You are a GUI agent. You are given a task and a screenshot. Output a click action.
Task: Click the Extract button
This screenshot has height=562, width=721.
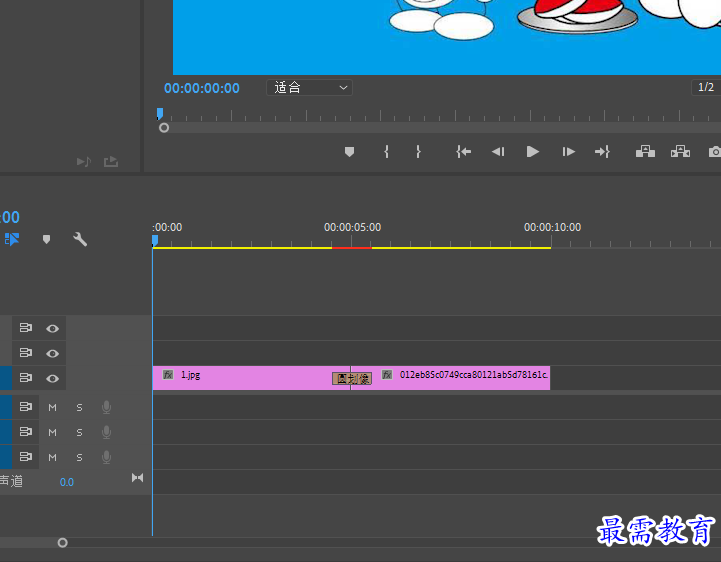click(x=680, y=151)
